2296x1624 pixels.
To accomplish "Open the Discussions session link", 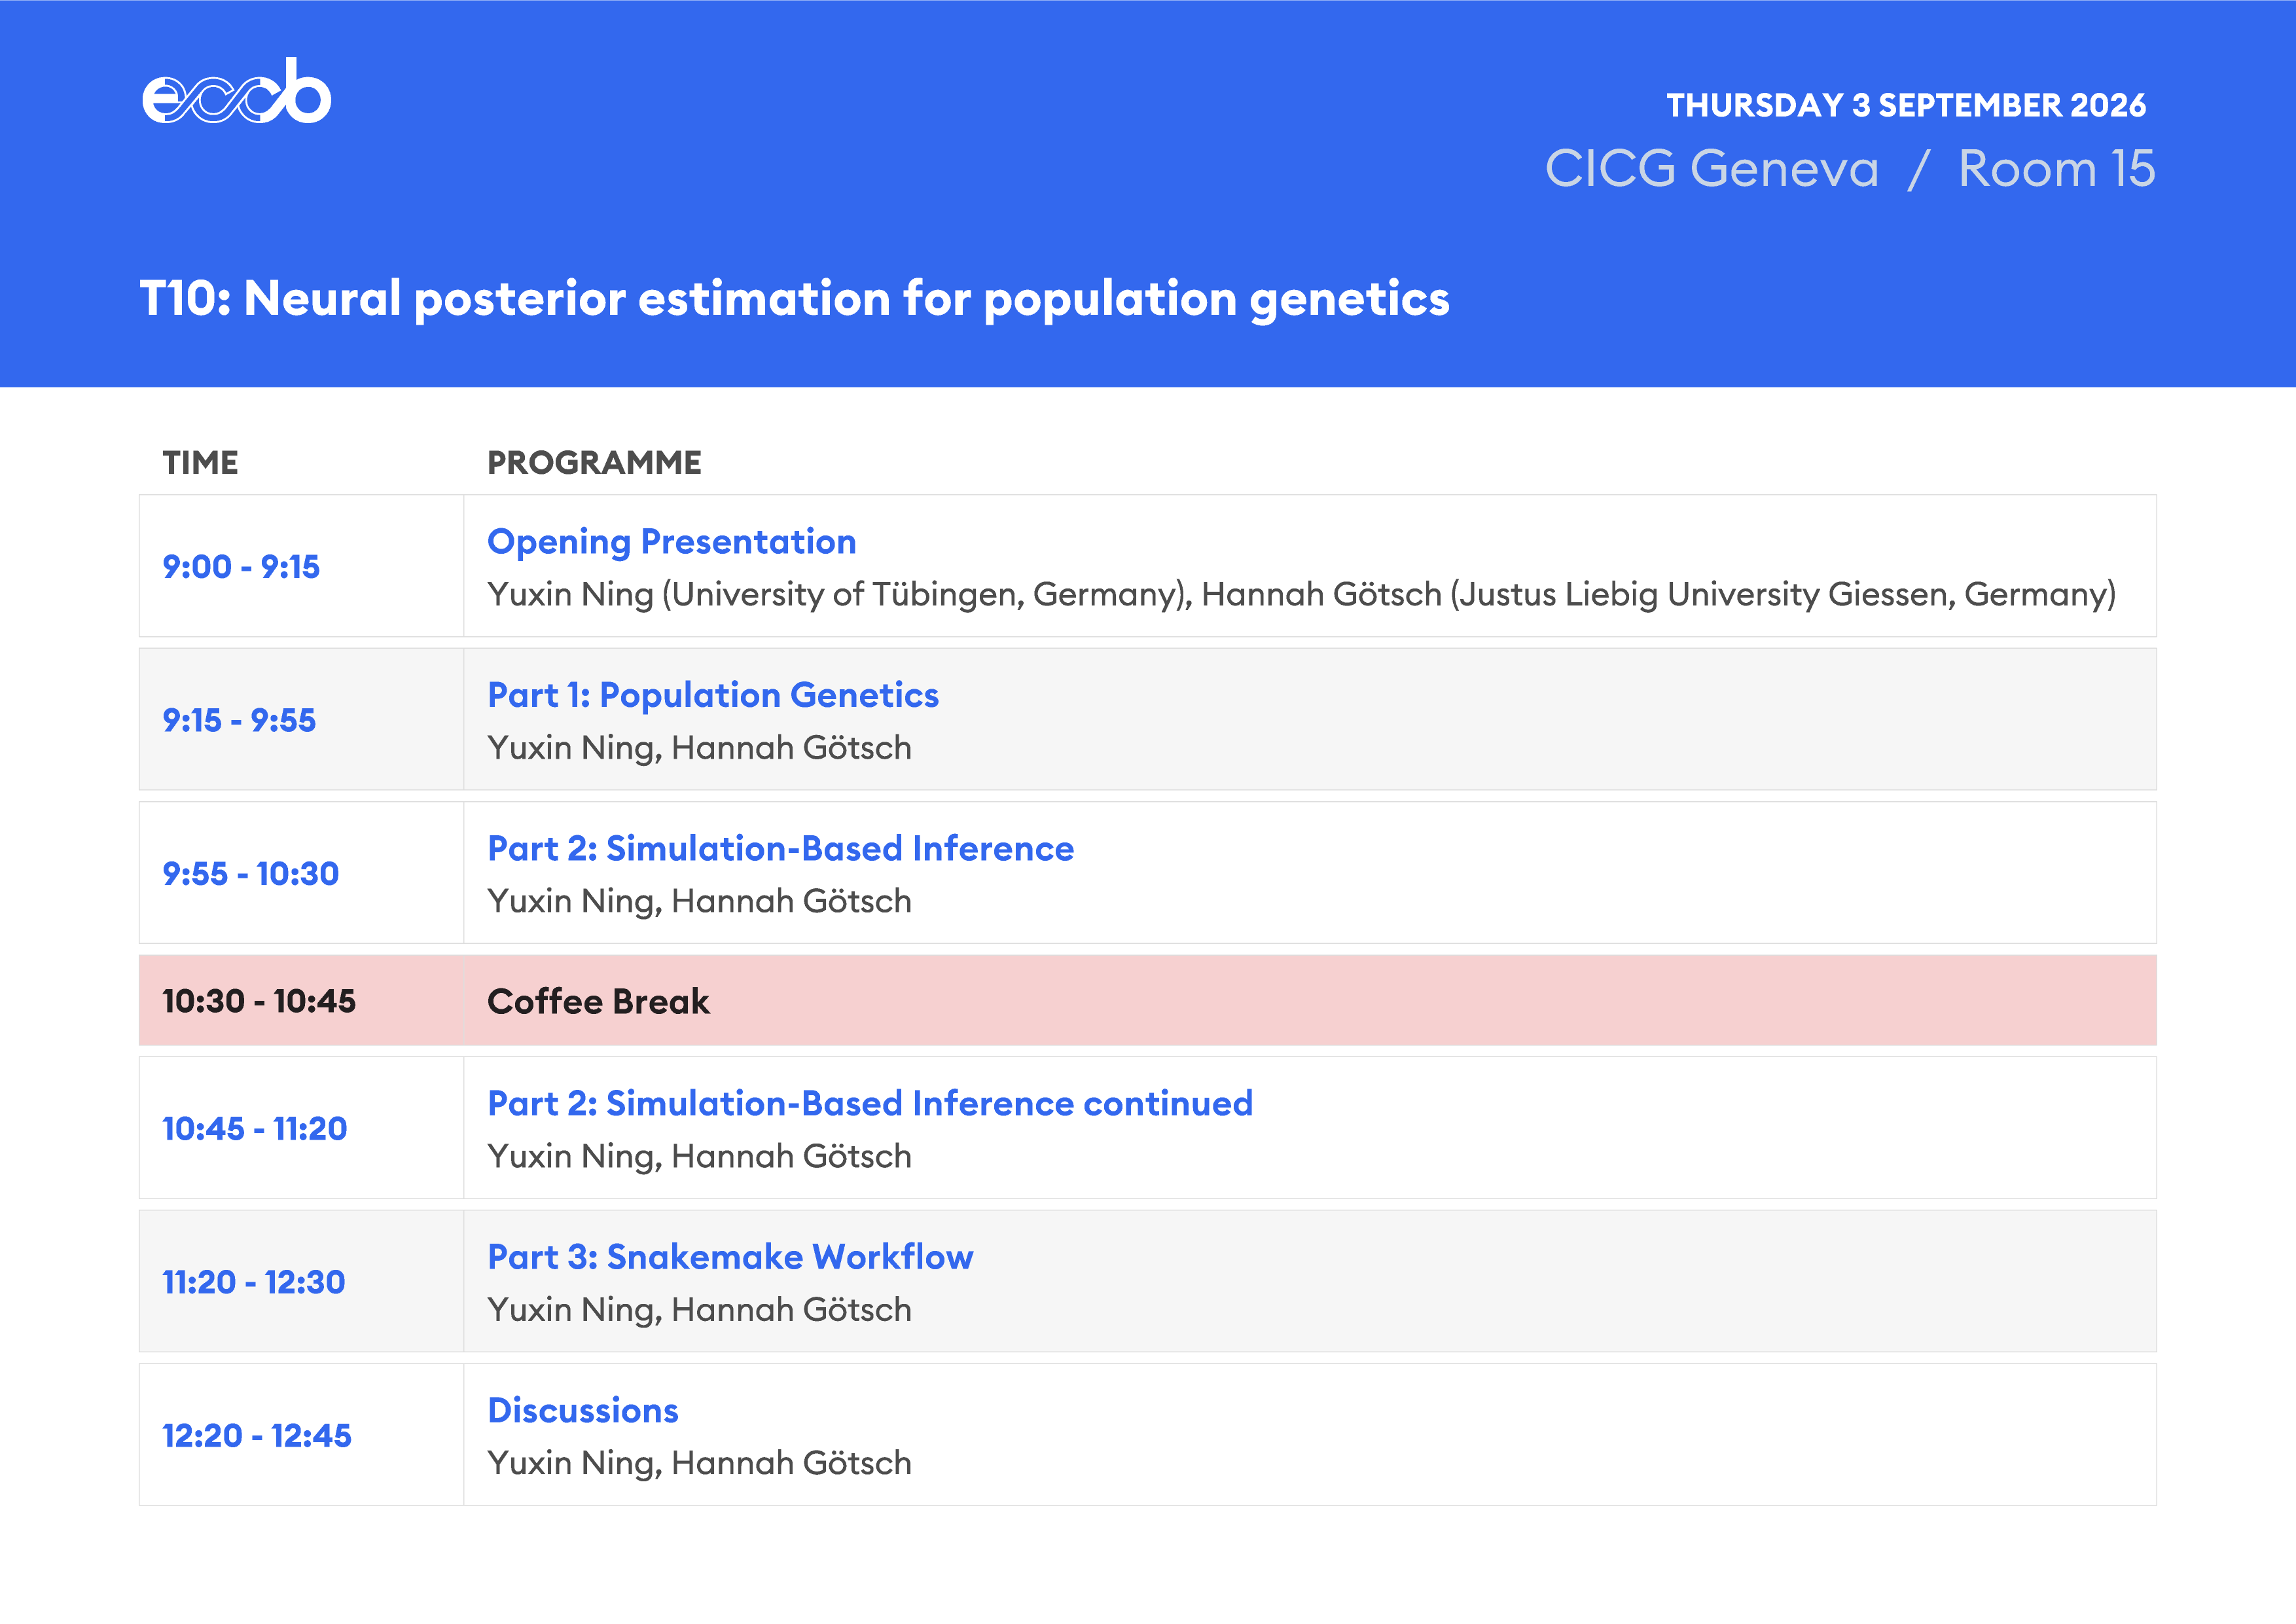I will click(x=583, y=1410).
